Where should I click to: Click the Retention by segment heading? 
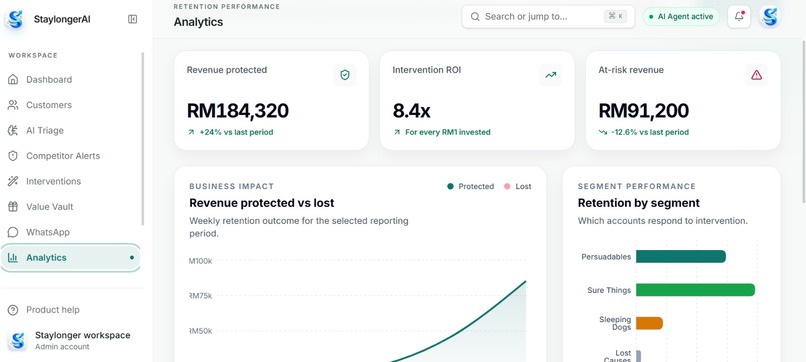pos(638,203)
